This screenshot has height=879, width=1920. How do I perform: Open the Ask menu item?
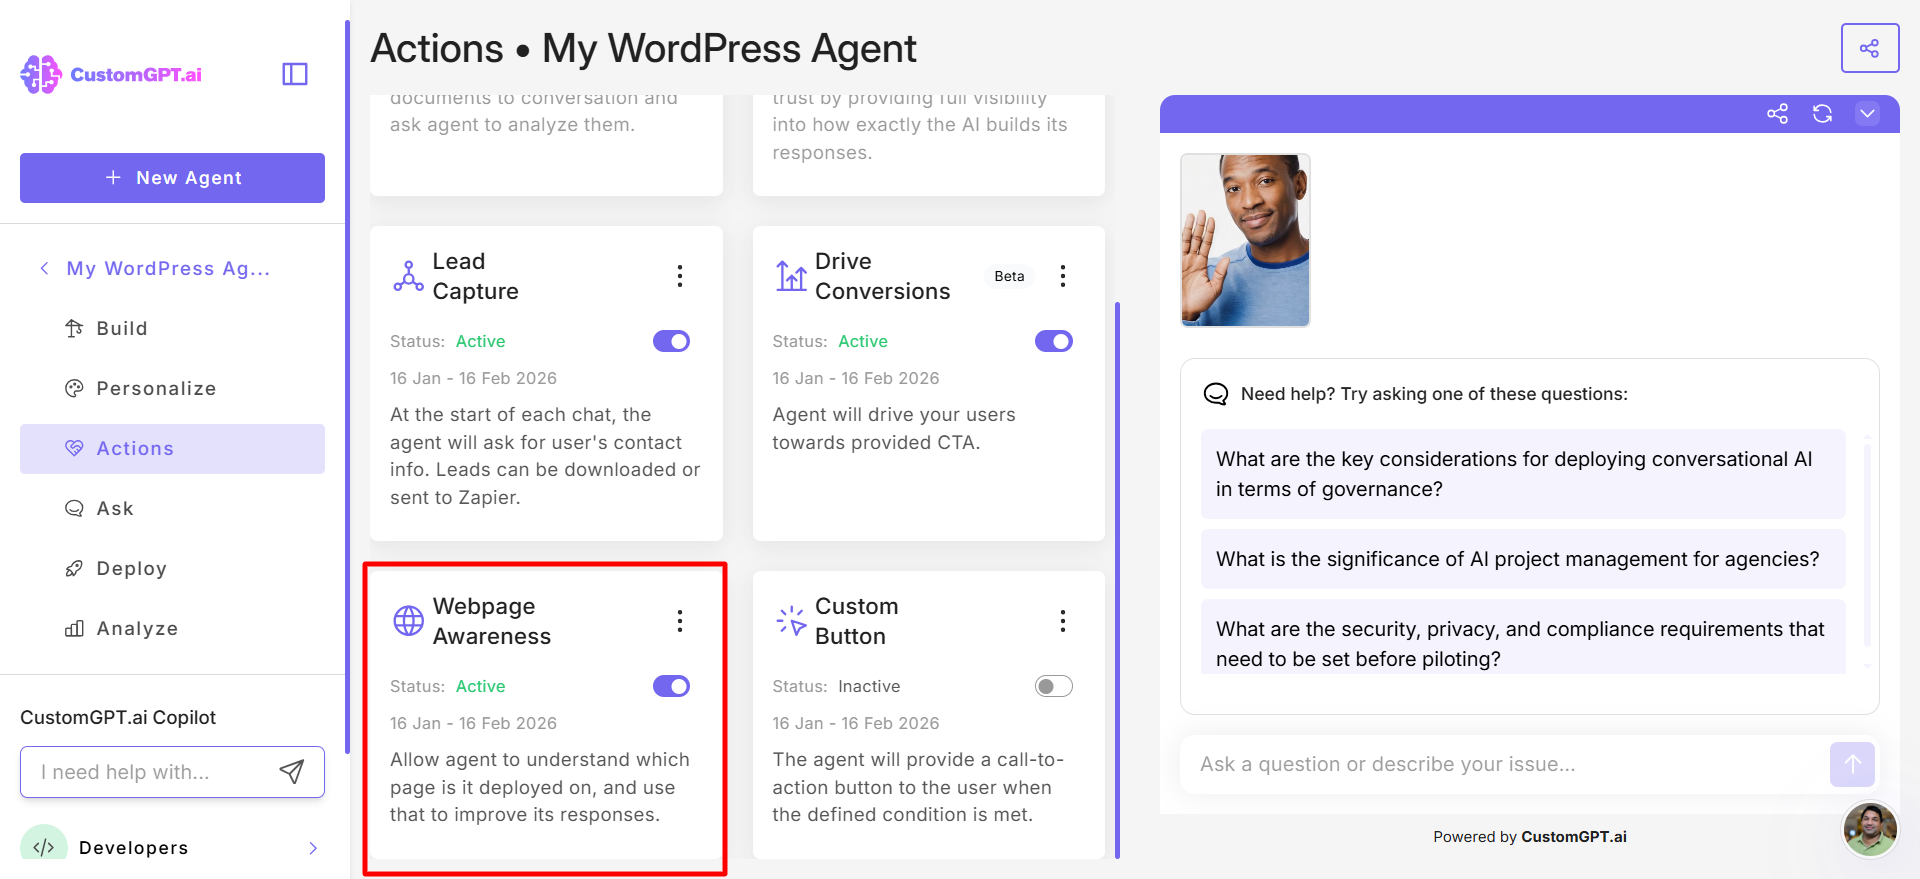[x=172, y=508]
